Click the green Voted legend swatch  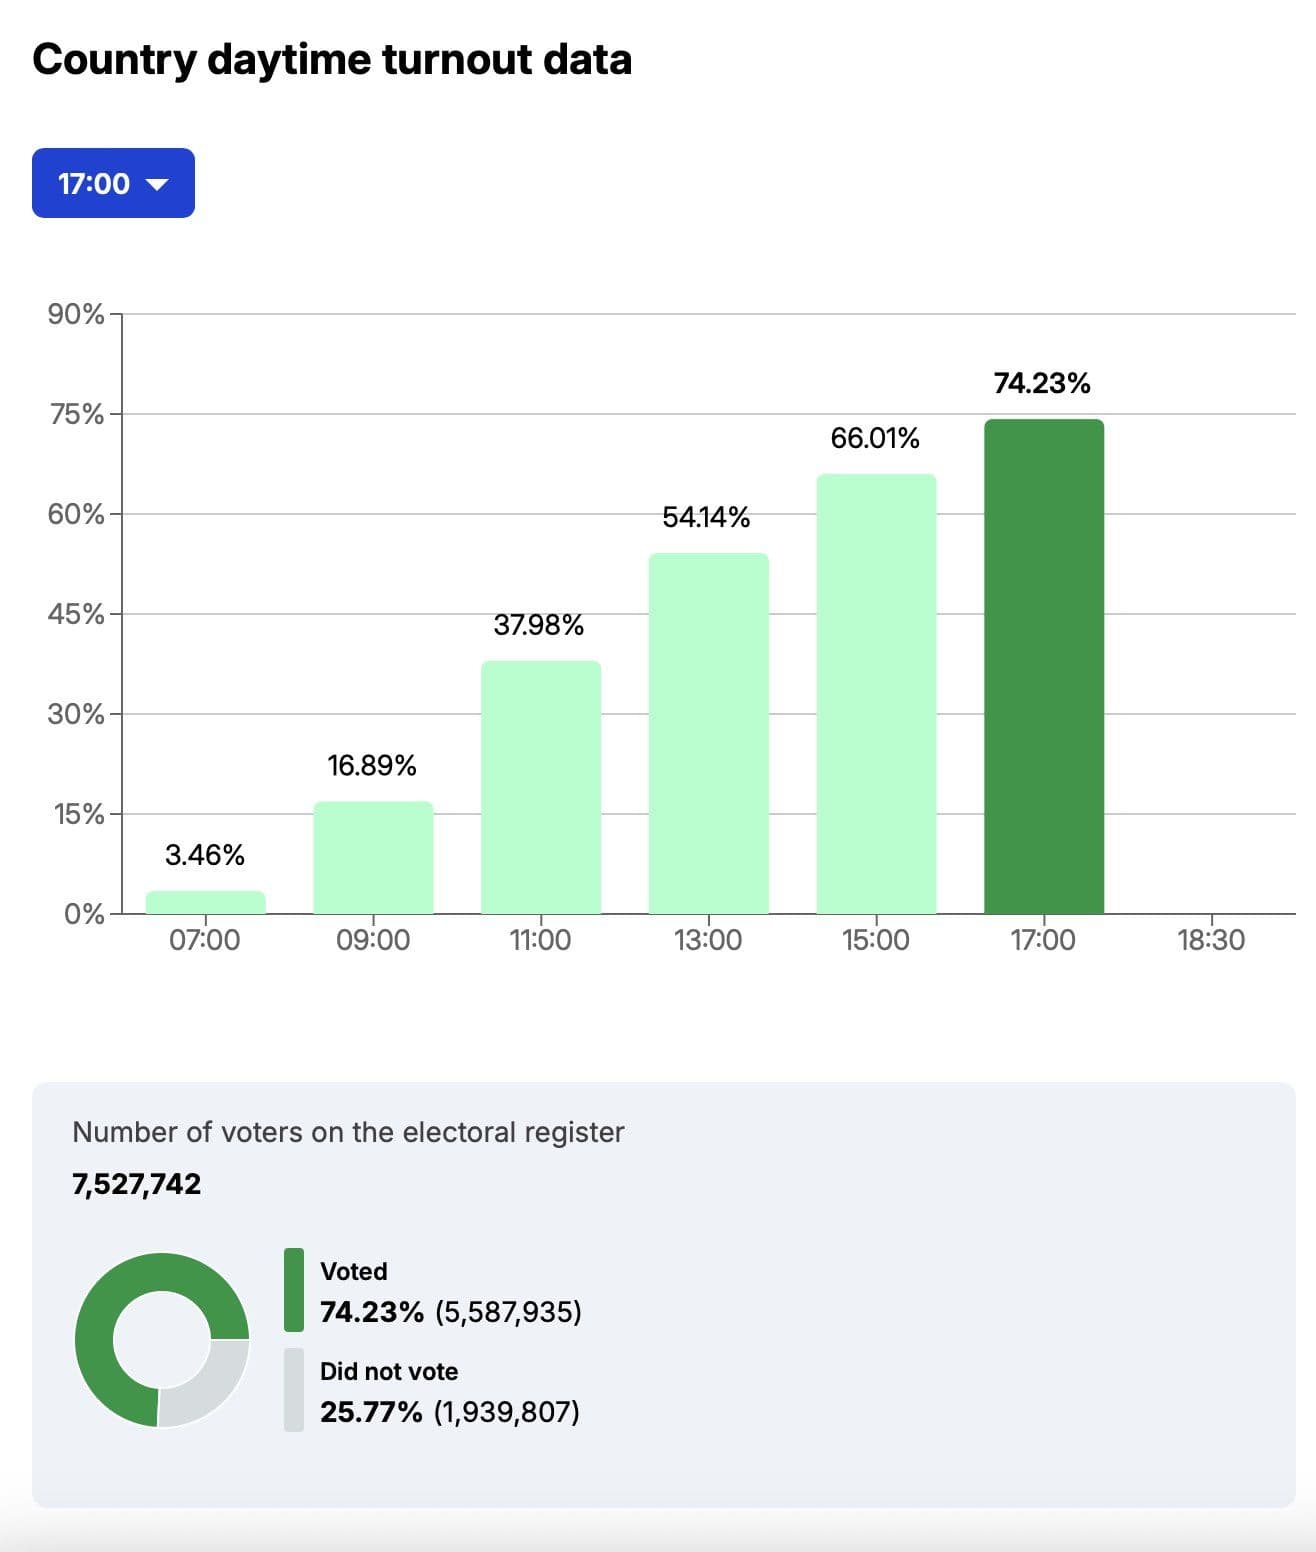point(293,1290)
